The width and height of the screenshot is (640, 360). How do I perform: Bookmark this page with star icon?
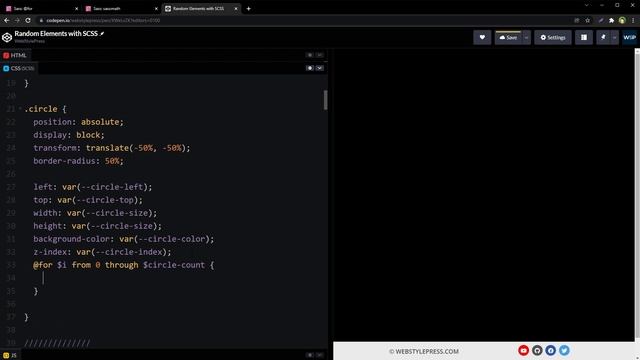[587, 20]
